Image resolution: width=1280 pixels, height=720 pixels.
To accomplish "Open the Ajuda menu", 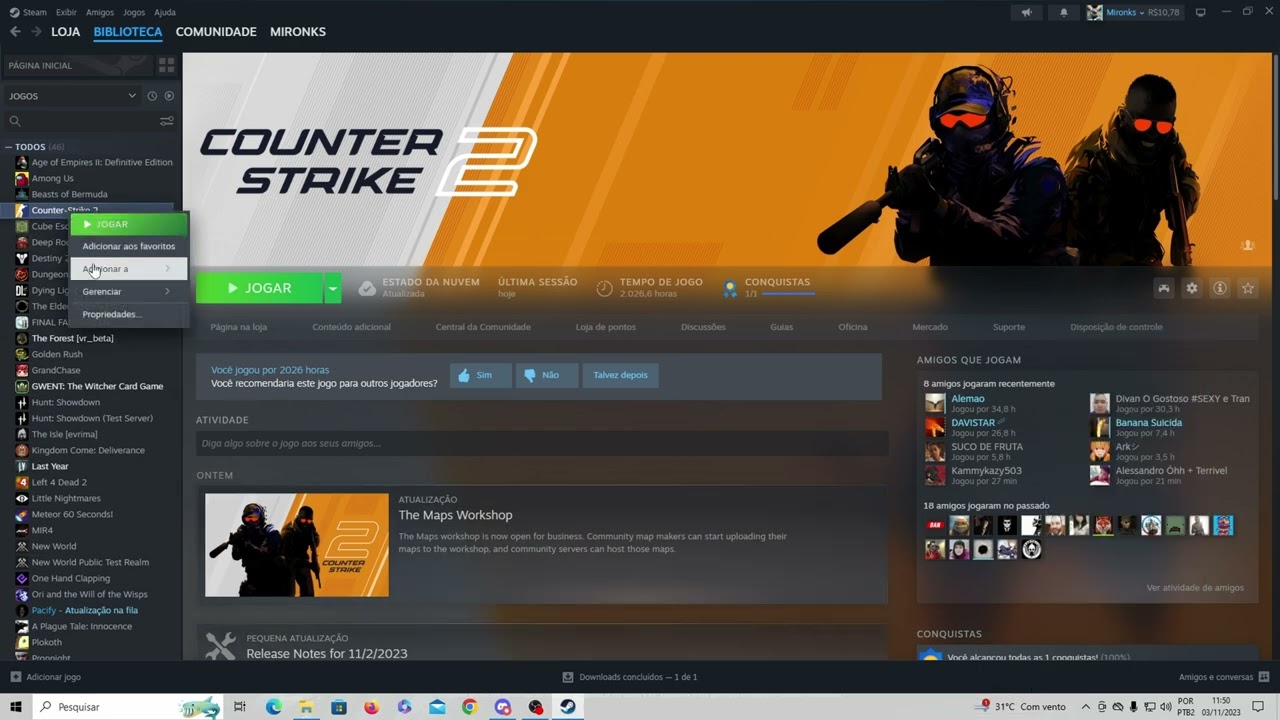I will 165,12.
